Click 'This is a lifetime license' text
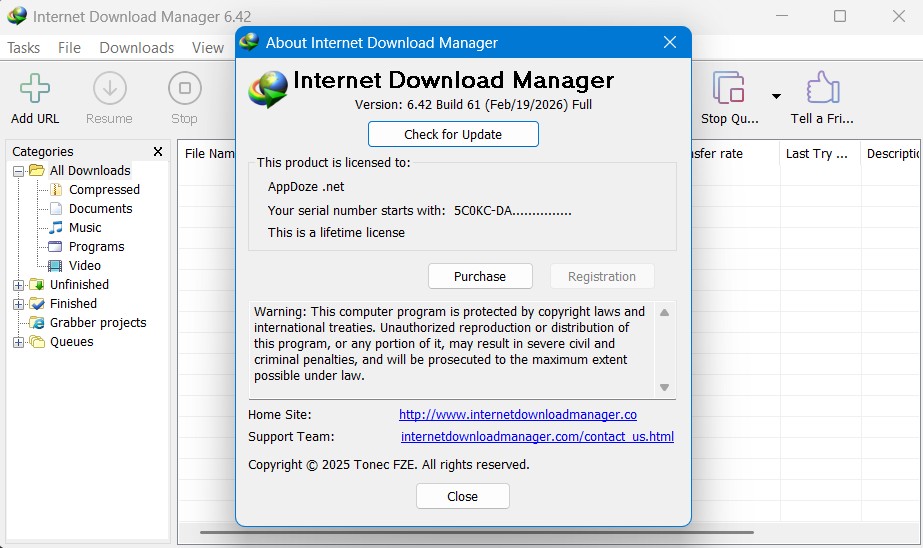This screenshot has height=548, width=923. click(336, 233)
